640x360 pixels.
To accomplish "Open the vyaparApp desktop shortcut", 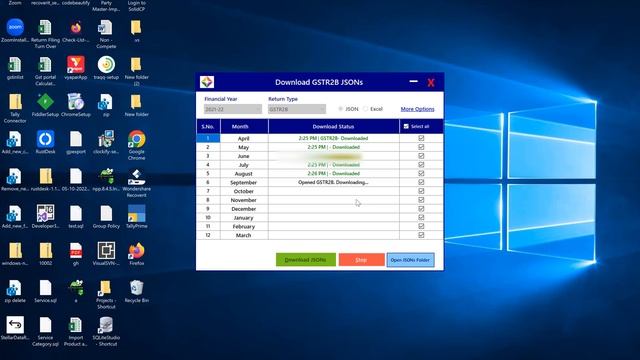I will tap(76, 64).
